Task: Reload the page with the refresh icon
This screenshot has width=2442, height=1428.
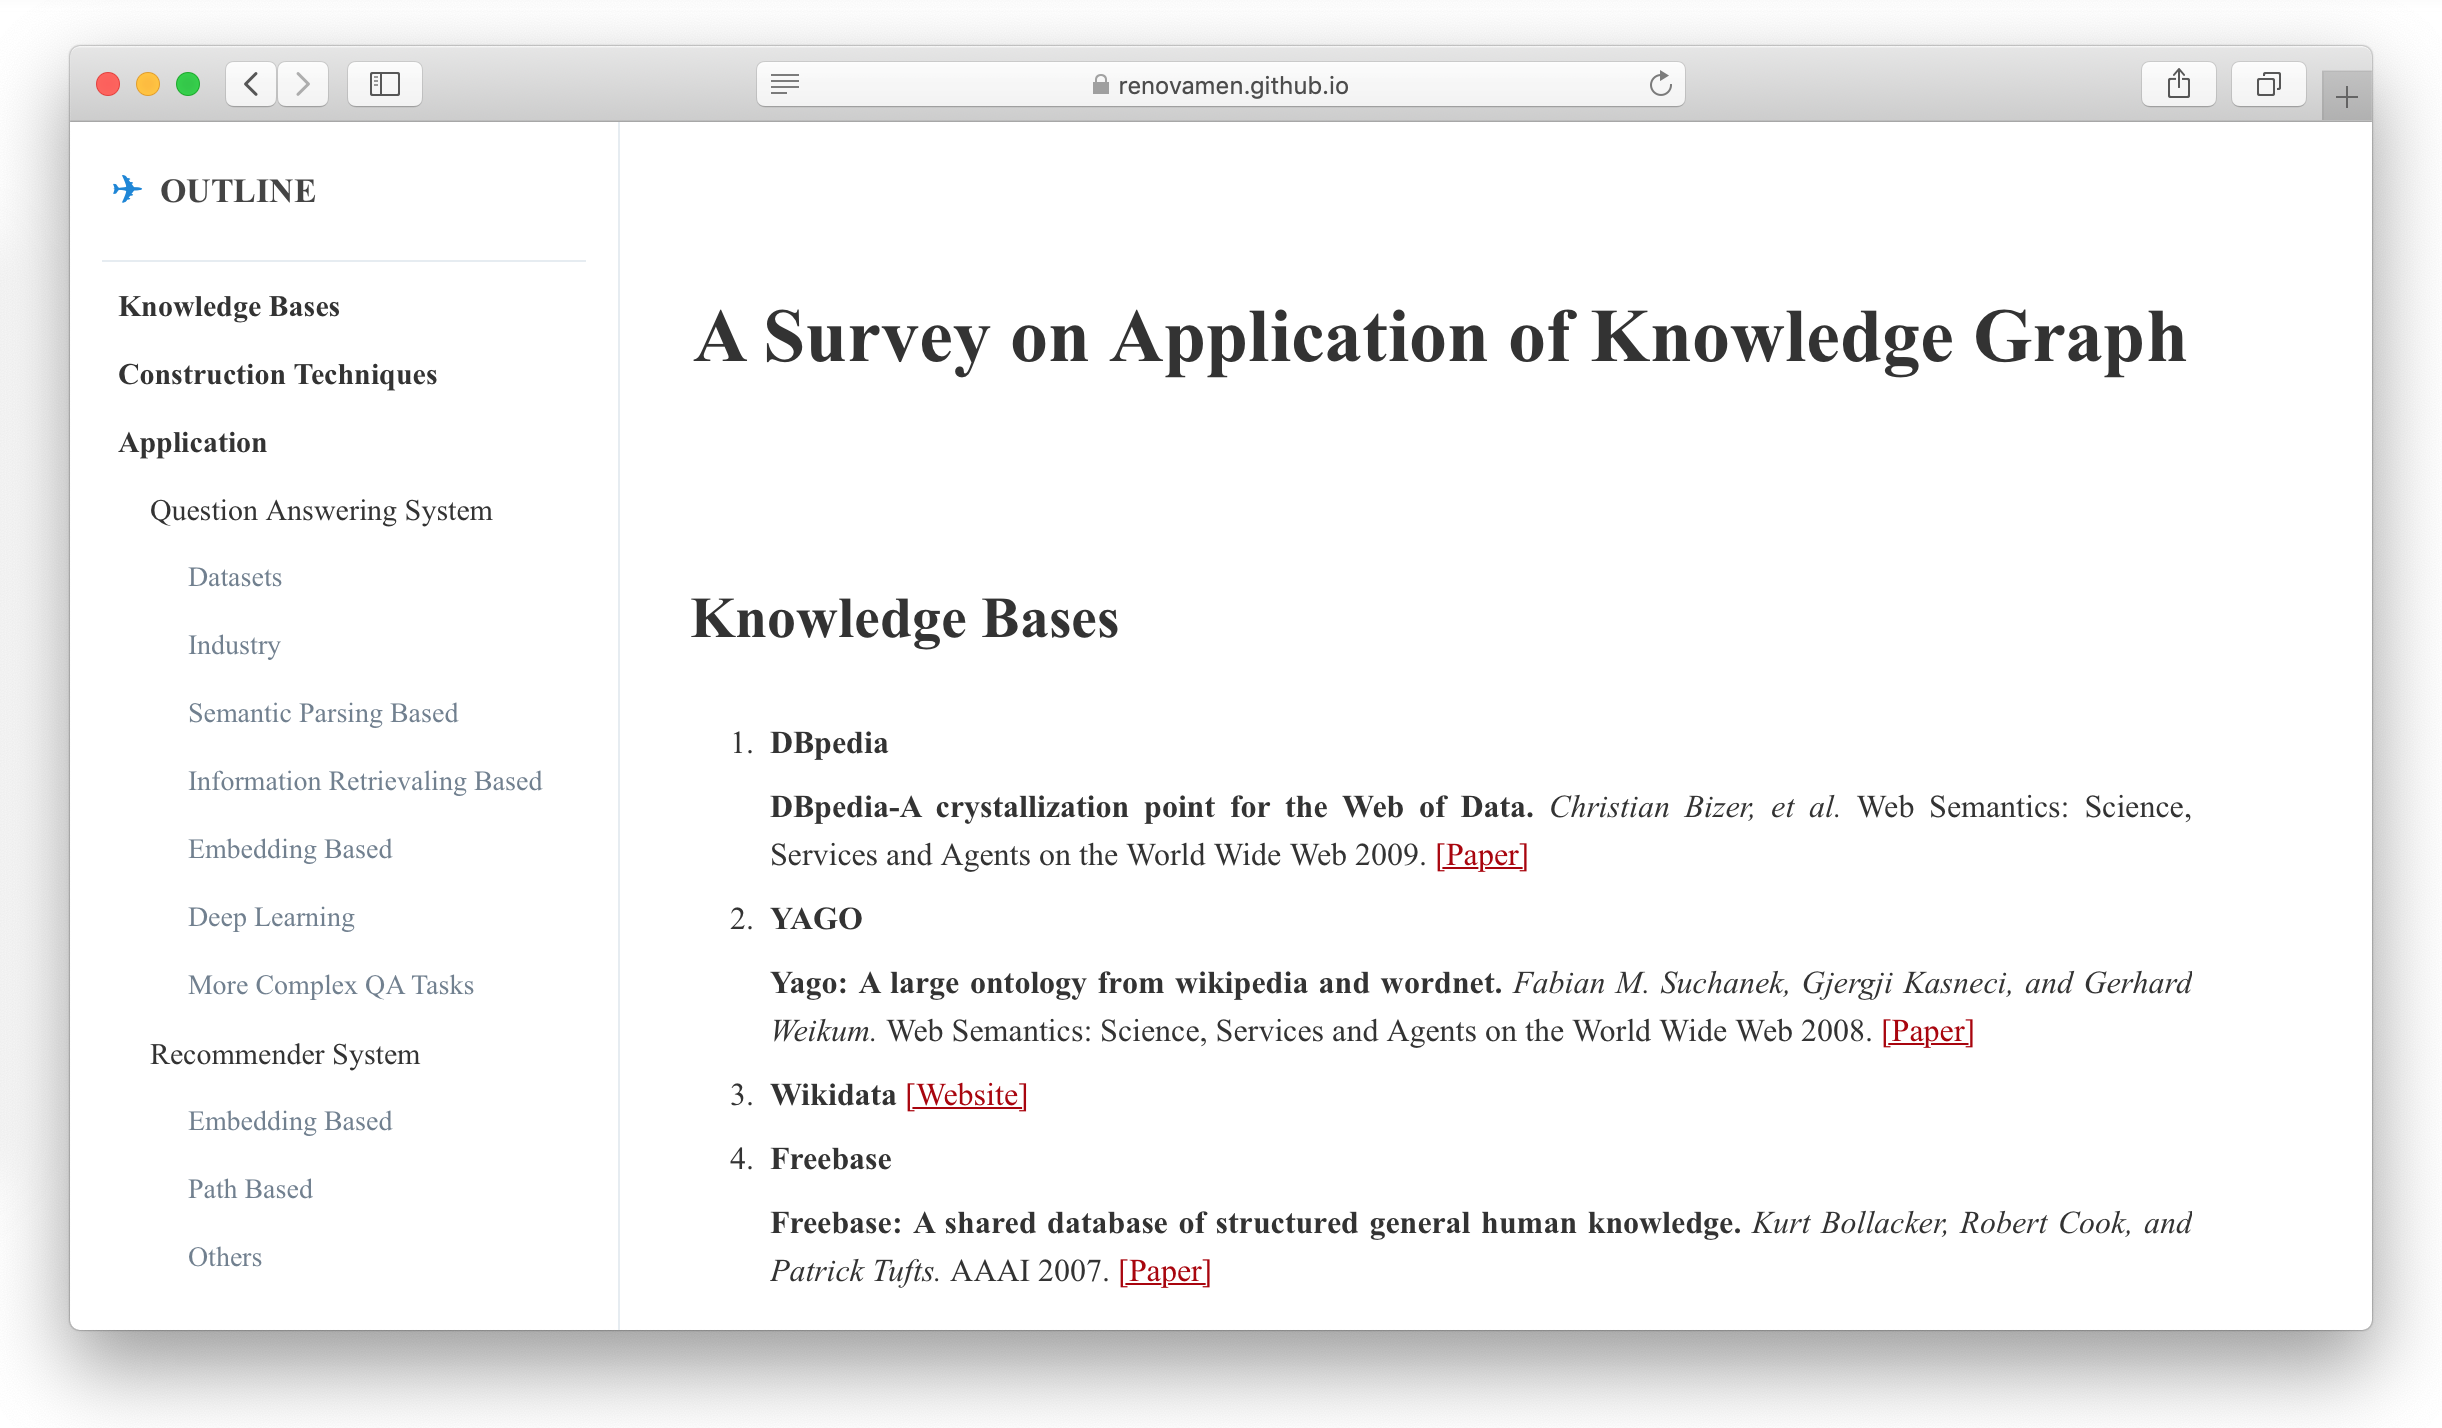Action: point(1660,84)
